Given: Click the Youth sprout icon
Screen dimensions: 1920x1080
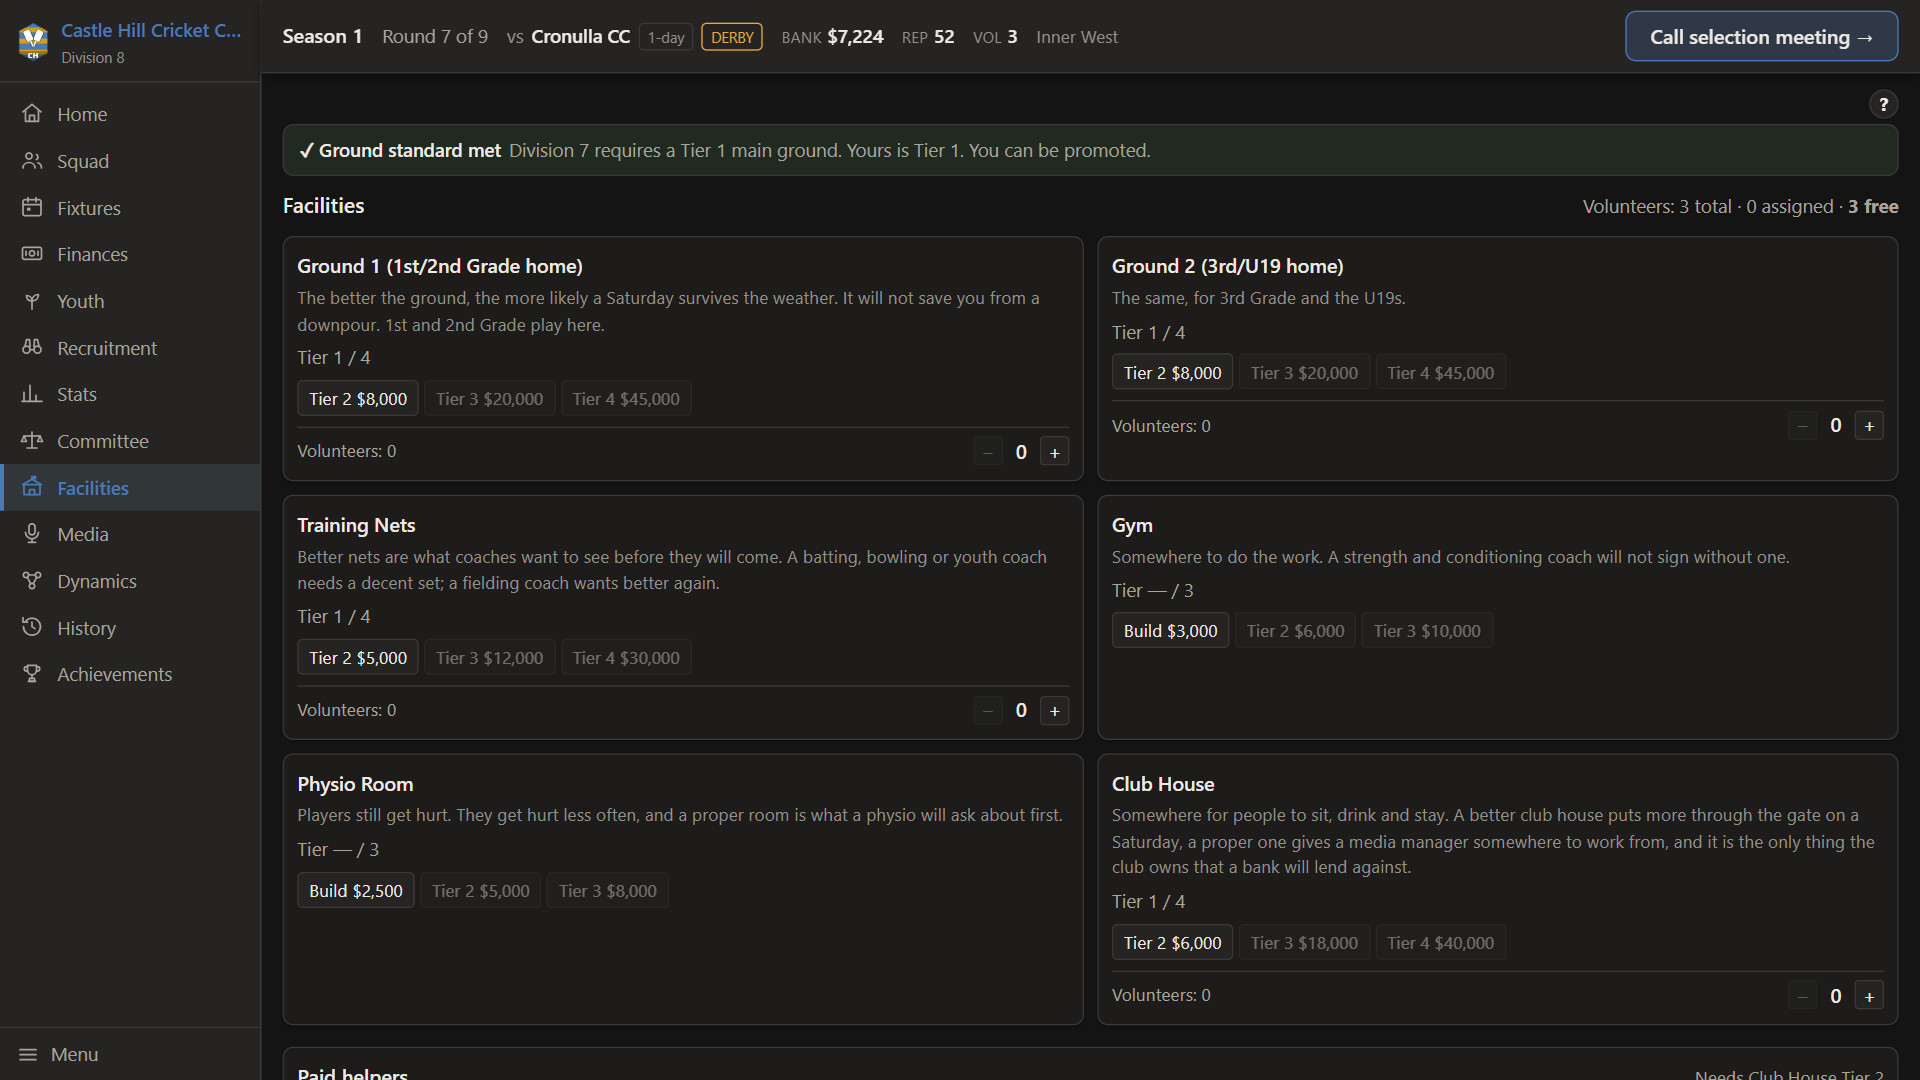Looking at the screenshot, I should click(x=32, y=301).
